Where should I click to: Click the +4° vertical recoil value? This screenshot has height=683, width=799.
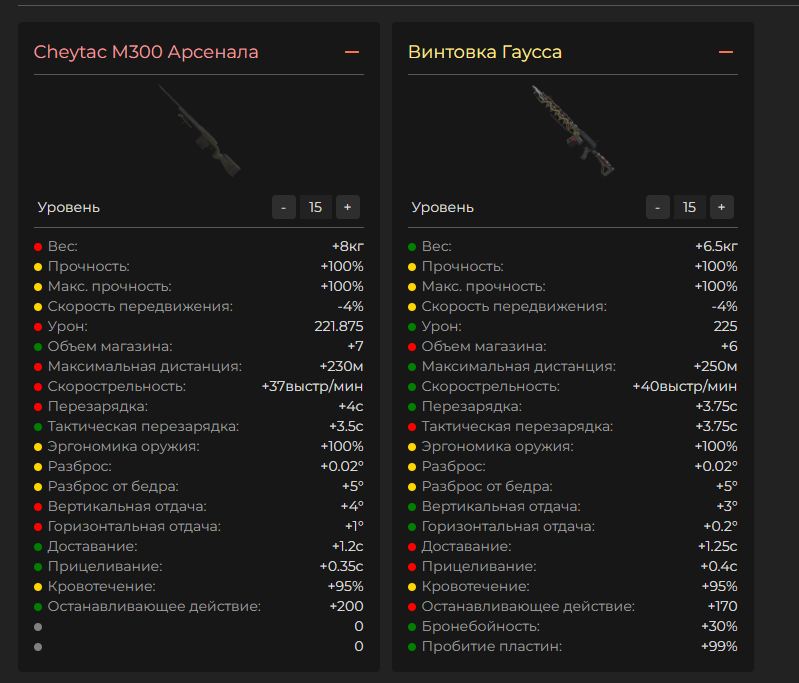pyautogui.click(x=352, y=507)
